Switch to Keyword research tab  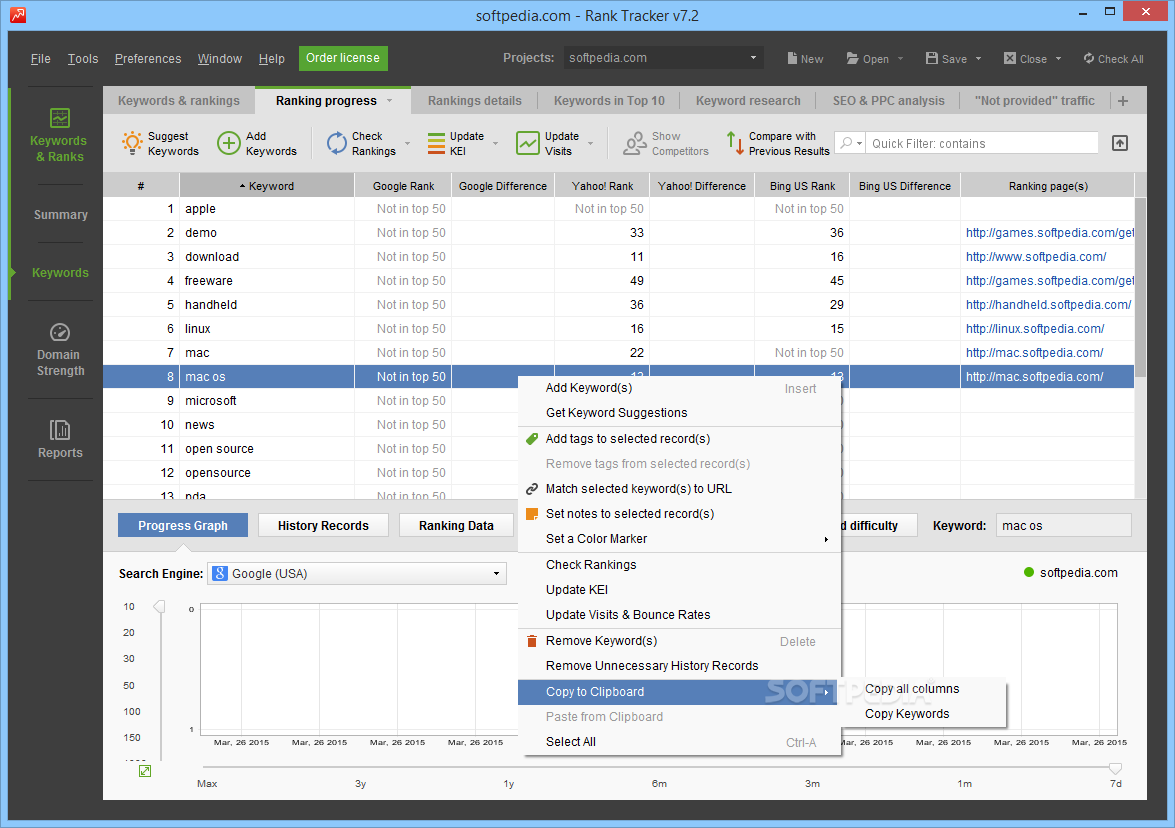[748, 100]
